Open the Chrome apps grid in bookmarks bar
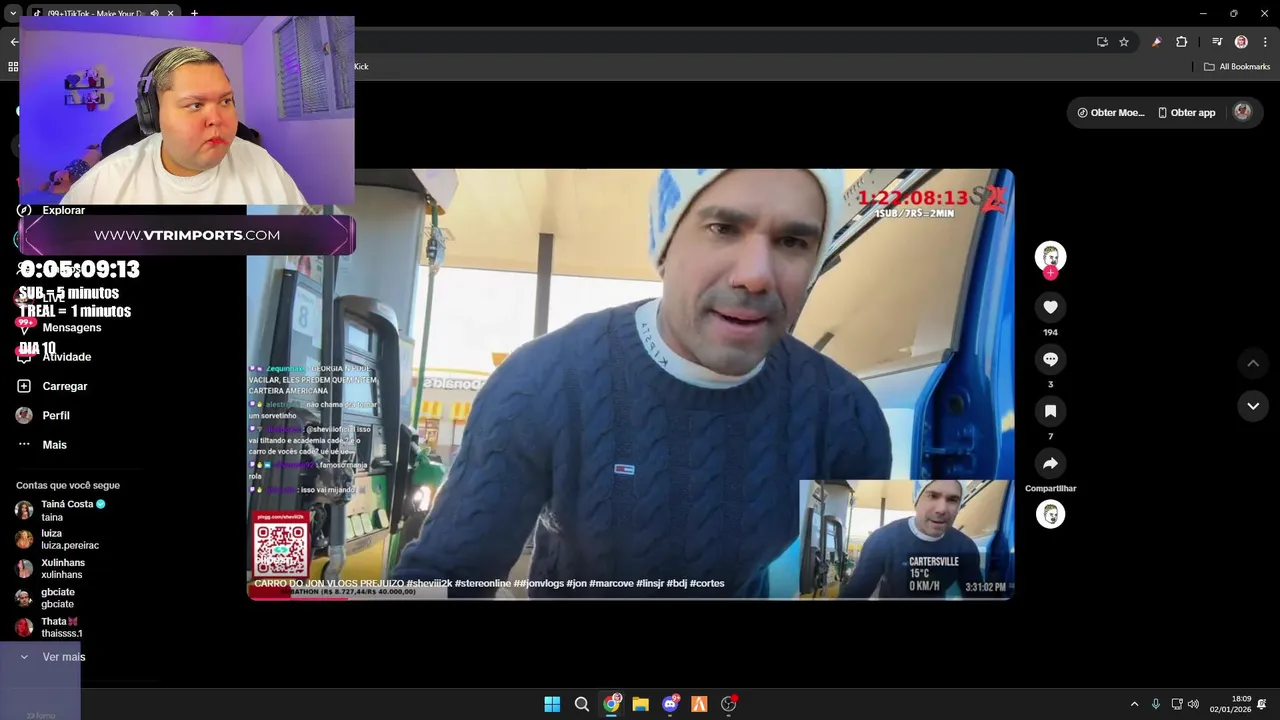 tap(13, 66)
